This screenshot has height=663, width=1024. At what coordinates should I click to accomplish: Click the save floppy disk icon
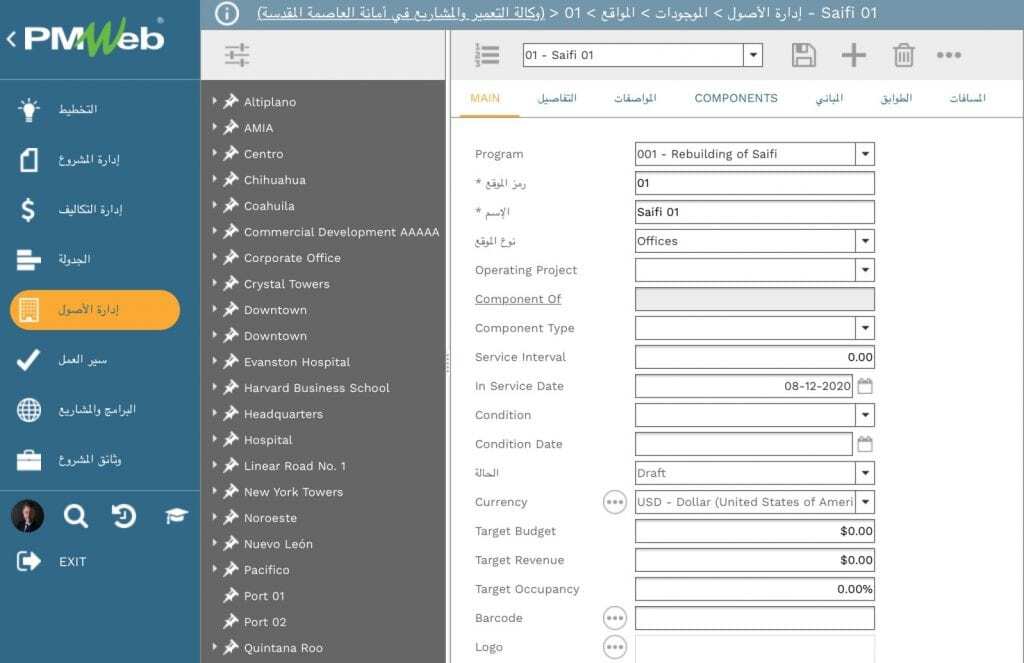click(803, 55)
